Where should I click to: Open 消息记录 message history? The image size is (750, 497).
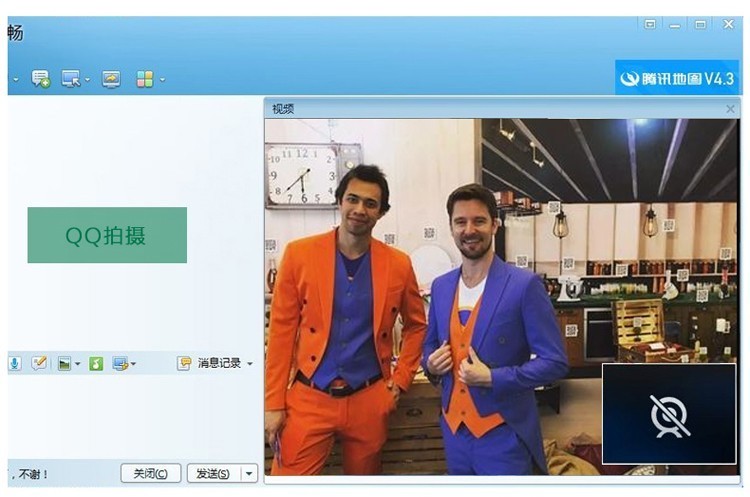(219, 364)
